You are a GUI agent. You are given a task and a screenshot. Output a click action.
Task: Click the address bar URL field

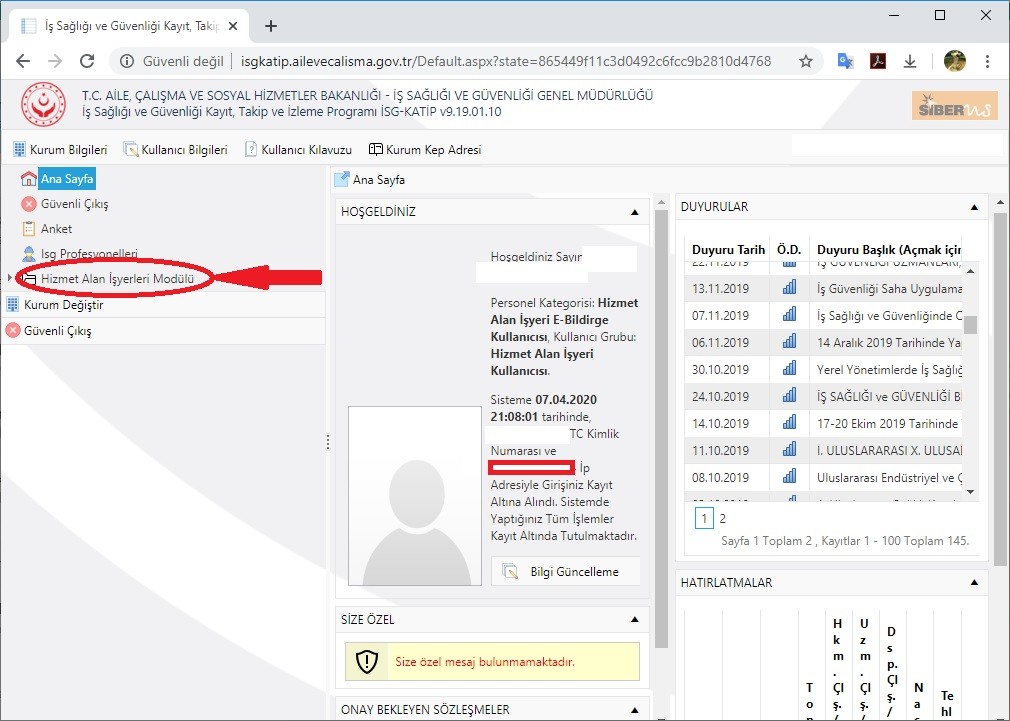[506, 61]
